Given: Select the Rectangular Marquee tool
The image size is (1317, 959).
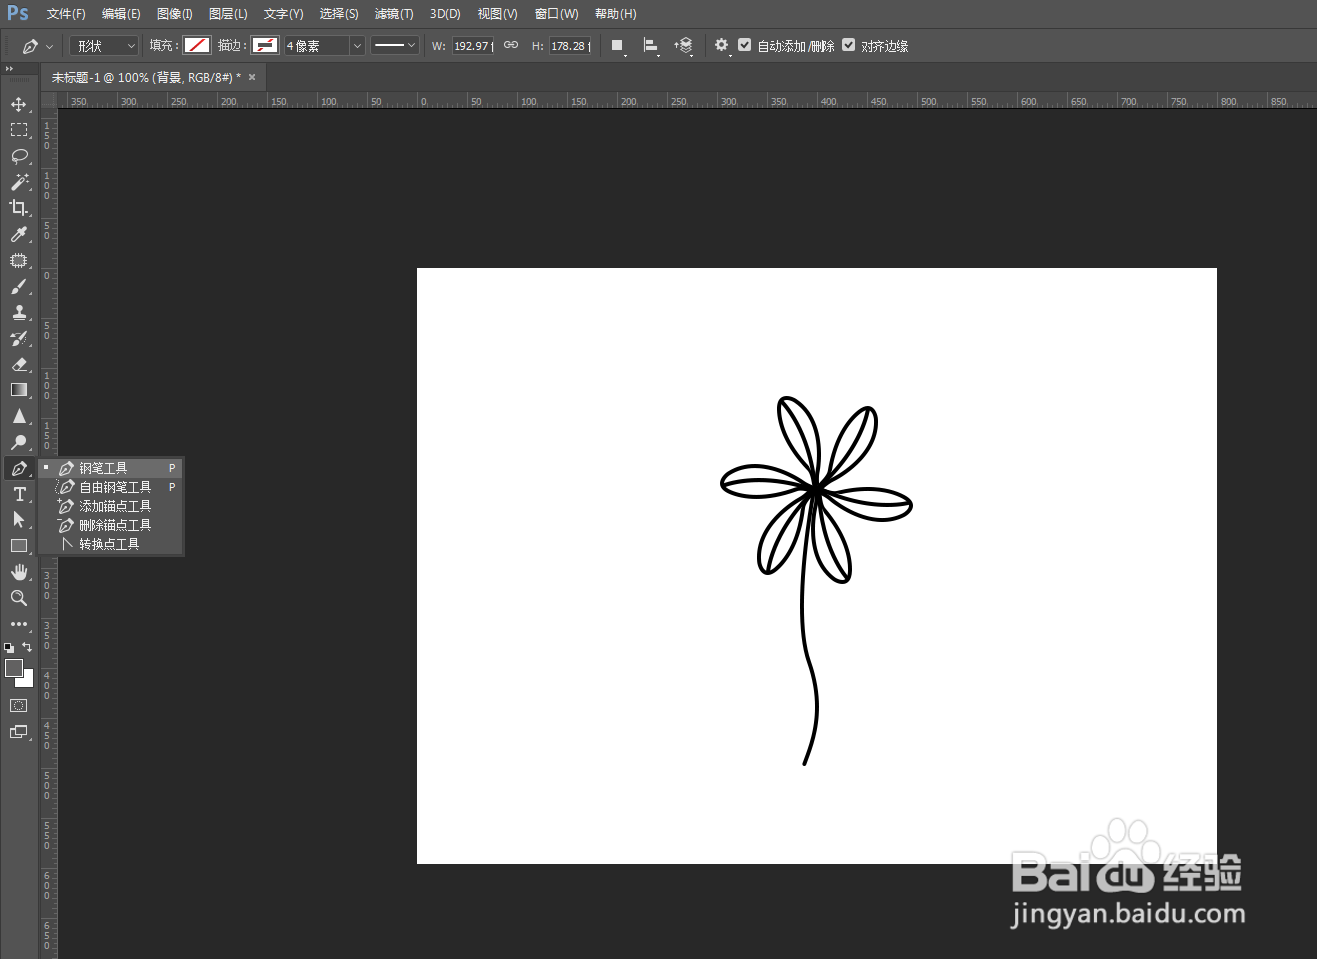Looking at the screenshot, I should [x=19, y=130].
